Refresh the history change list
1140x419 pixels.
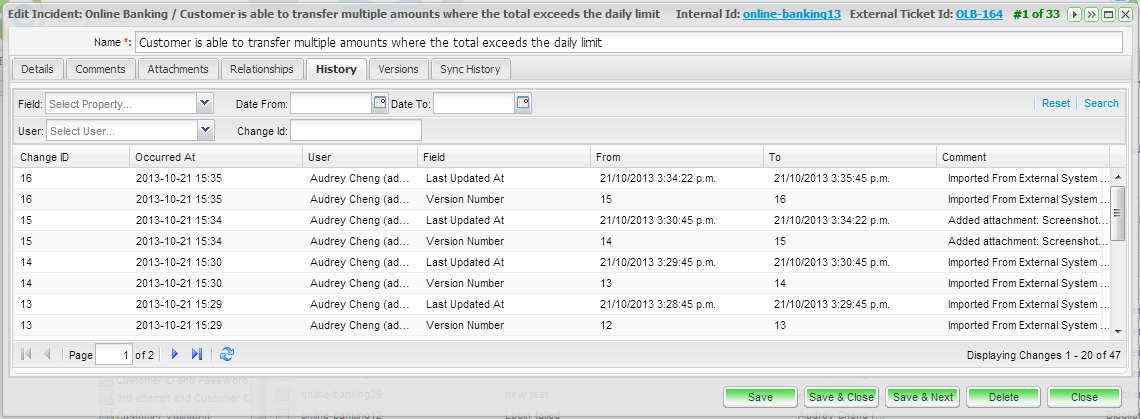click(x=227, y=354)
